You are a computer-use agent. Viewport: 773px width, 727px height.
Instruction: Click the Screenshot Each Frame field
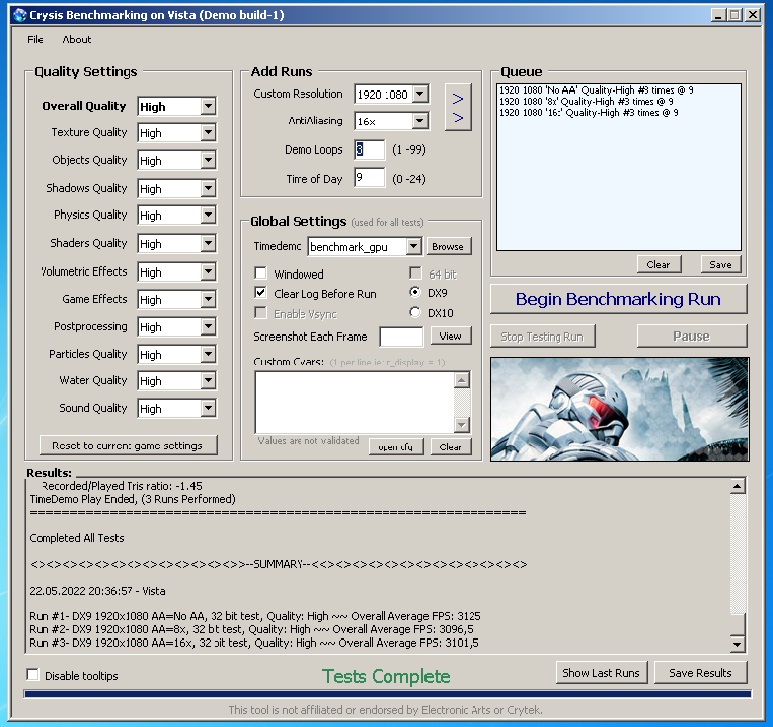[401, 337]
